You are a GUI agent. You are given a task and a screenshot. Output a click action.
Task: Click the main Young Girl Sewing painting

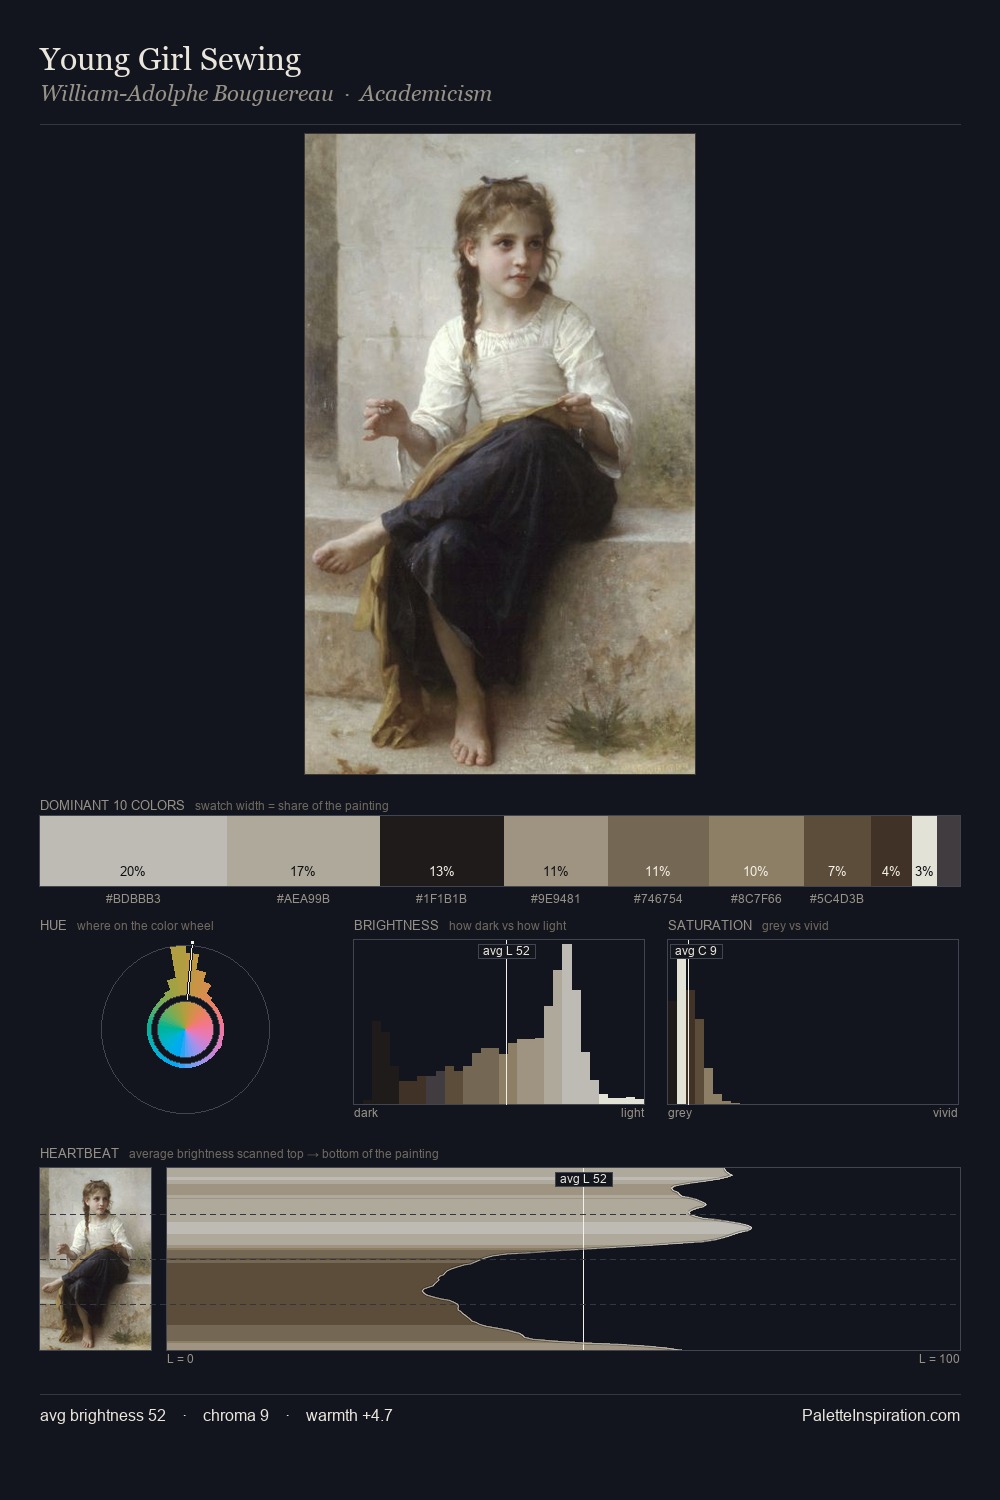pyautogui.click(x=500, y=454)
